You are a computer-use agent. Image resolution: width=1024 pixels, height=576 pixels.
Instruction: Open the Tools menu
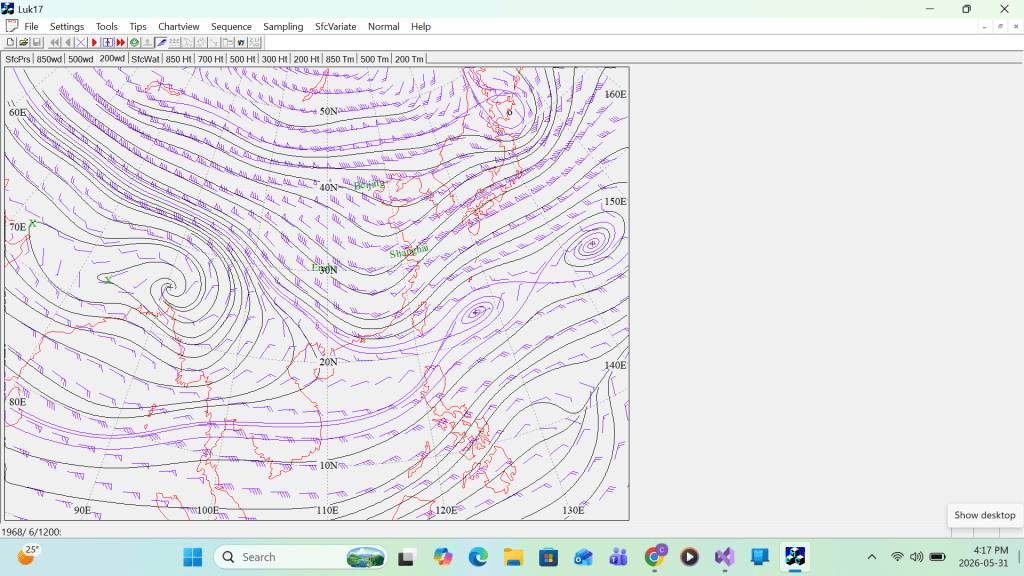[106, 27]
